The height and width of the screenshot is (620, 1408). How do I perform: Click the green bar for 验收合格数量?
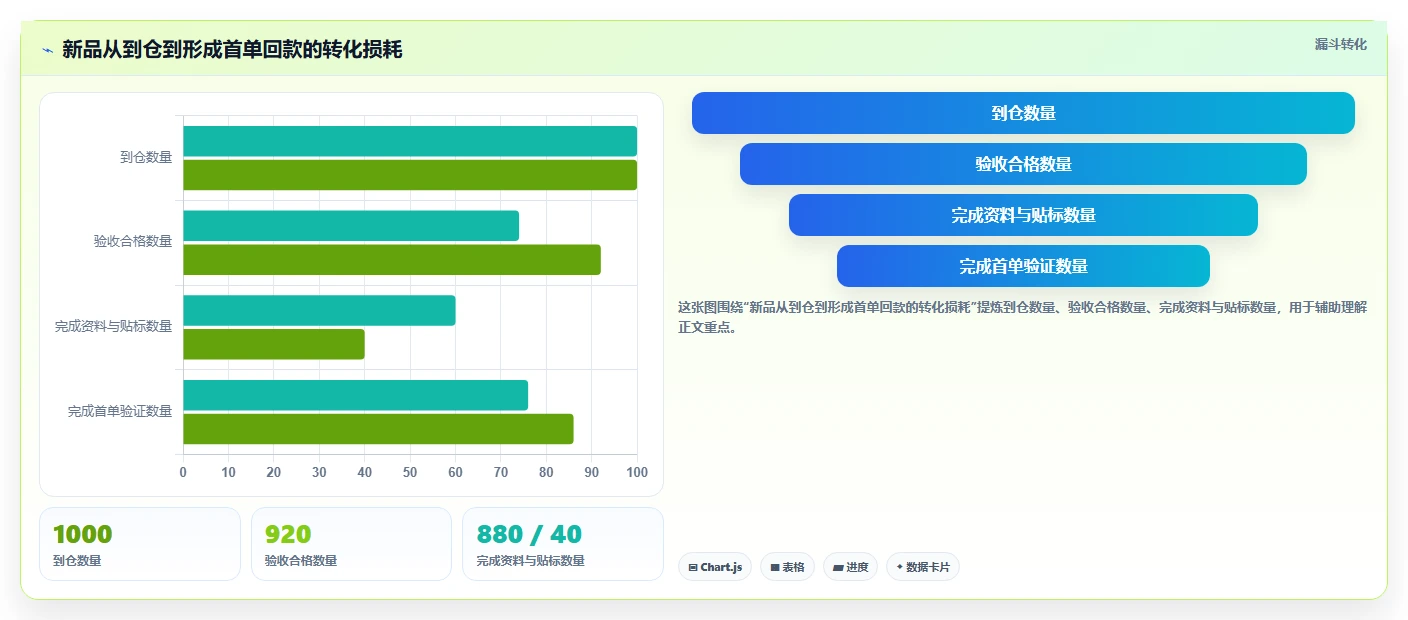click(392, 260)
